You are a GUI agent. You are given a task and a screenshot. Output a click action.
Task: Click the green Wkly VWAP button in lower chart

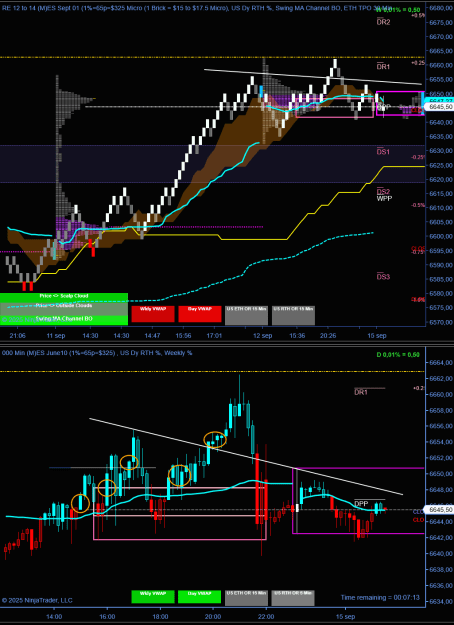pyautogui.click(x=153, y=597)
